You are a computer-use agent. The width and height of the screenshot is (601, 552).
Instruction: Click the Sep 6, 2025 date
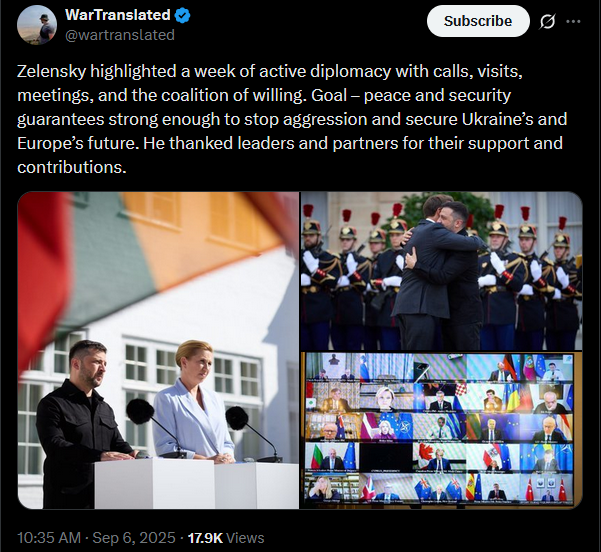pos(134,538)
